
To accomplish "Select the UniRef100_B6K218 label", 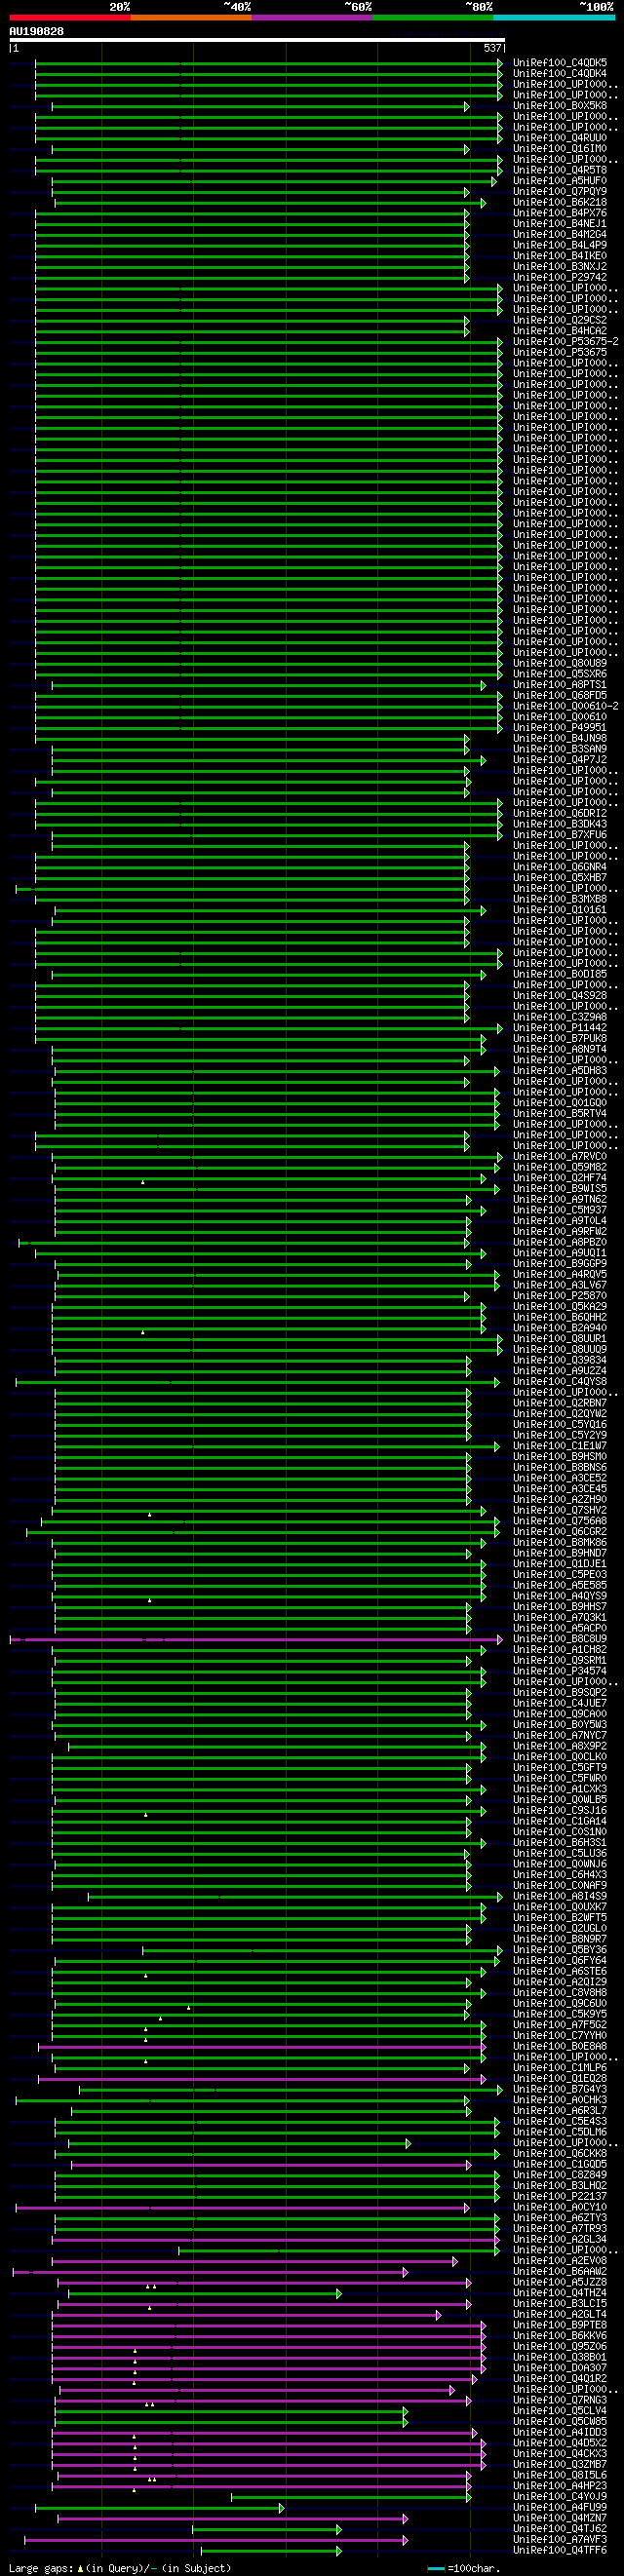I will [x=560, y=202].
